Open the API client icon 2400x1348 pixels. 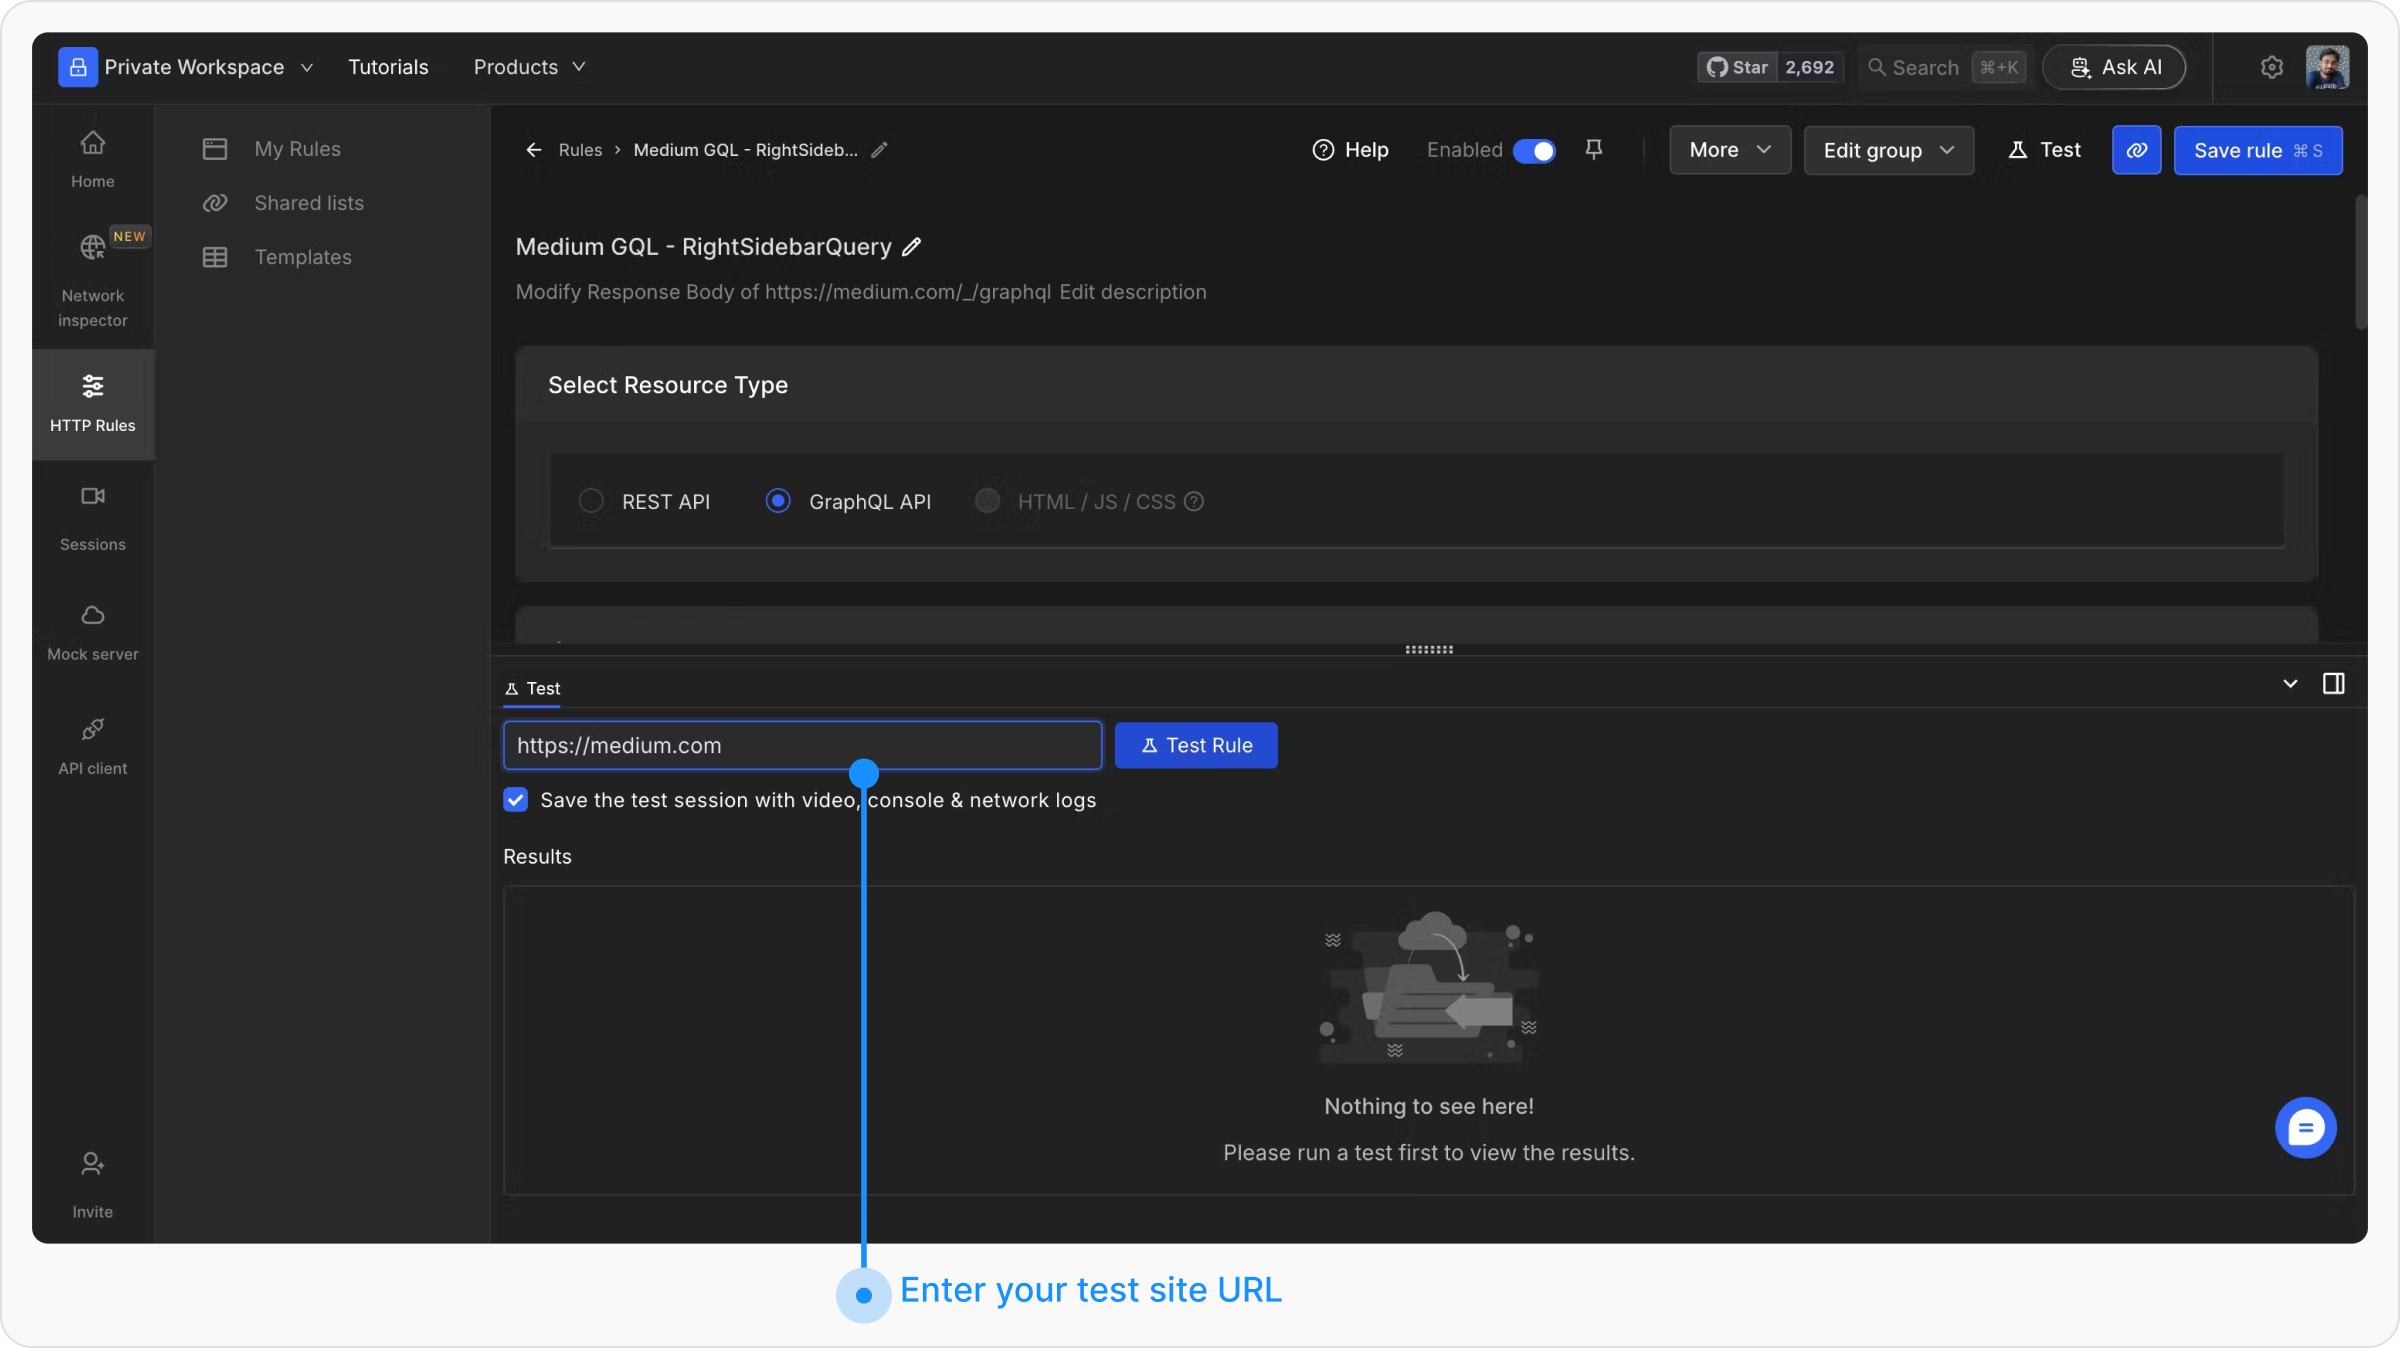pos(92,730)
